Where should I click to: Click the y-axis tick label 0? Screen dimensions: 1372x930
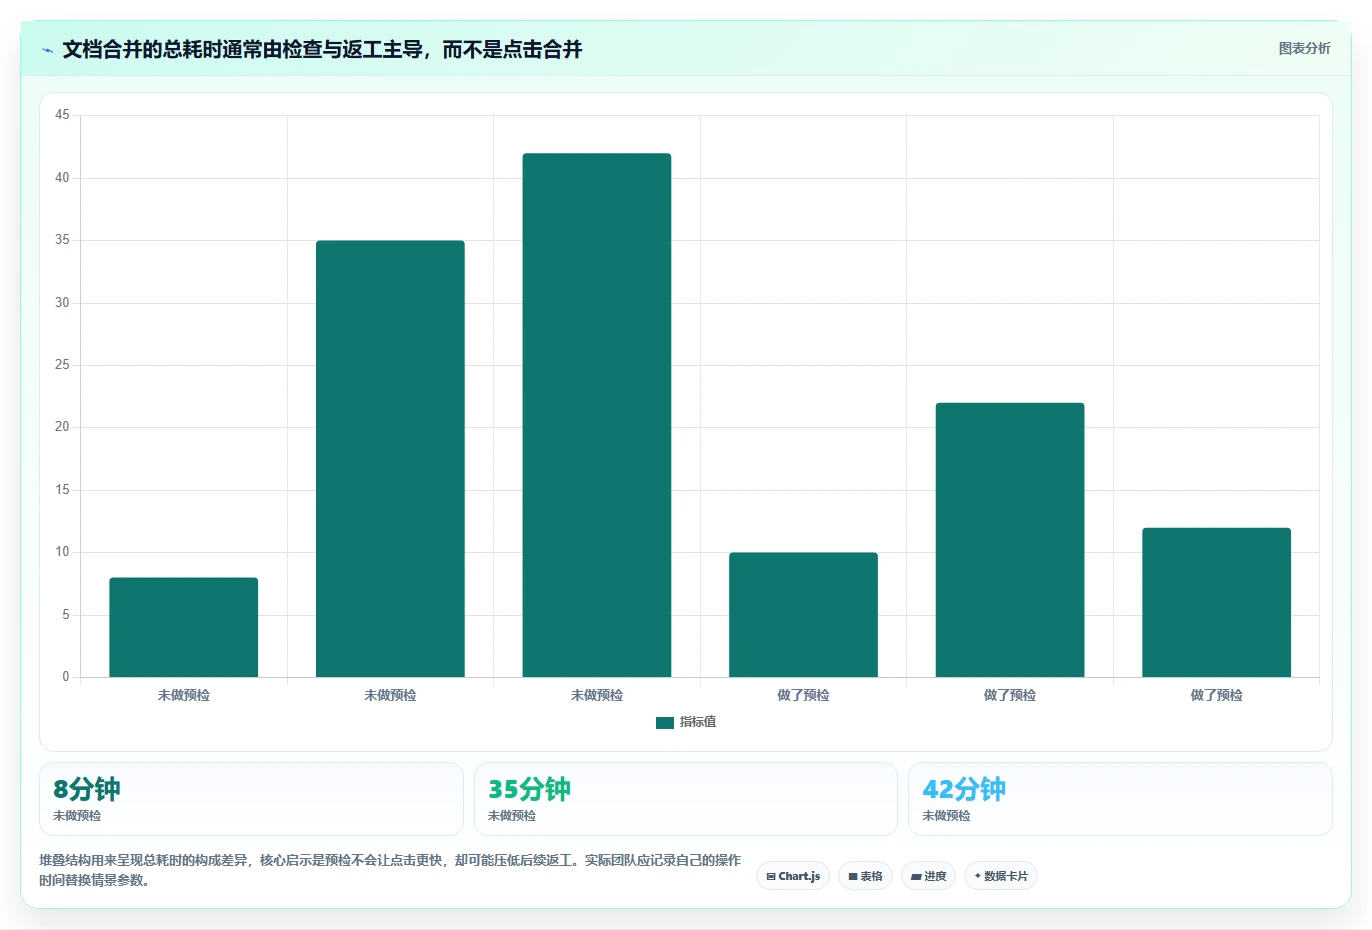click(66, 677)
